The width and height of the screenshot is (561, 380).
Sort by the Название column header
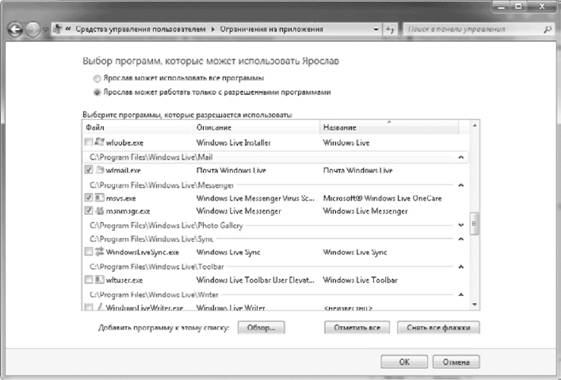pyautogui.click(x=389, y=127)
